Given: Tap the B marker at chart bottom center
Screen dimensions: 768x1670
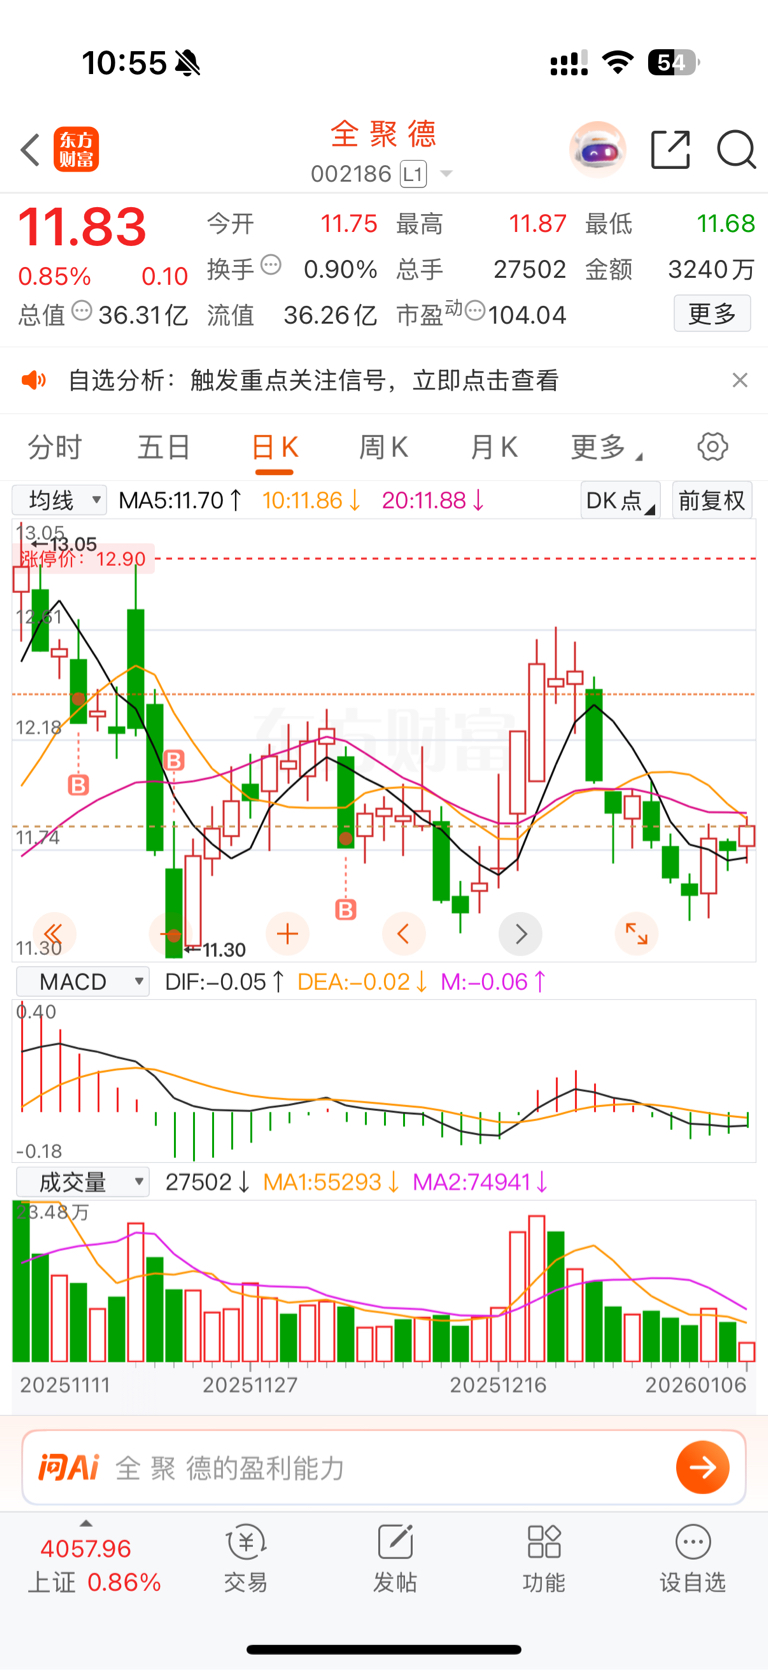Looking at the screenshot, I should 345,910.
